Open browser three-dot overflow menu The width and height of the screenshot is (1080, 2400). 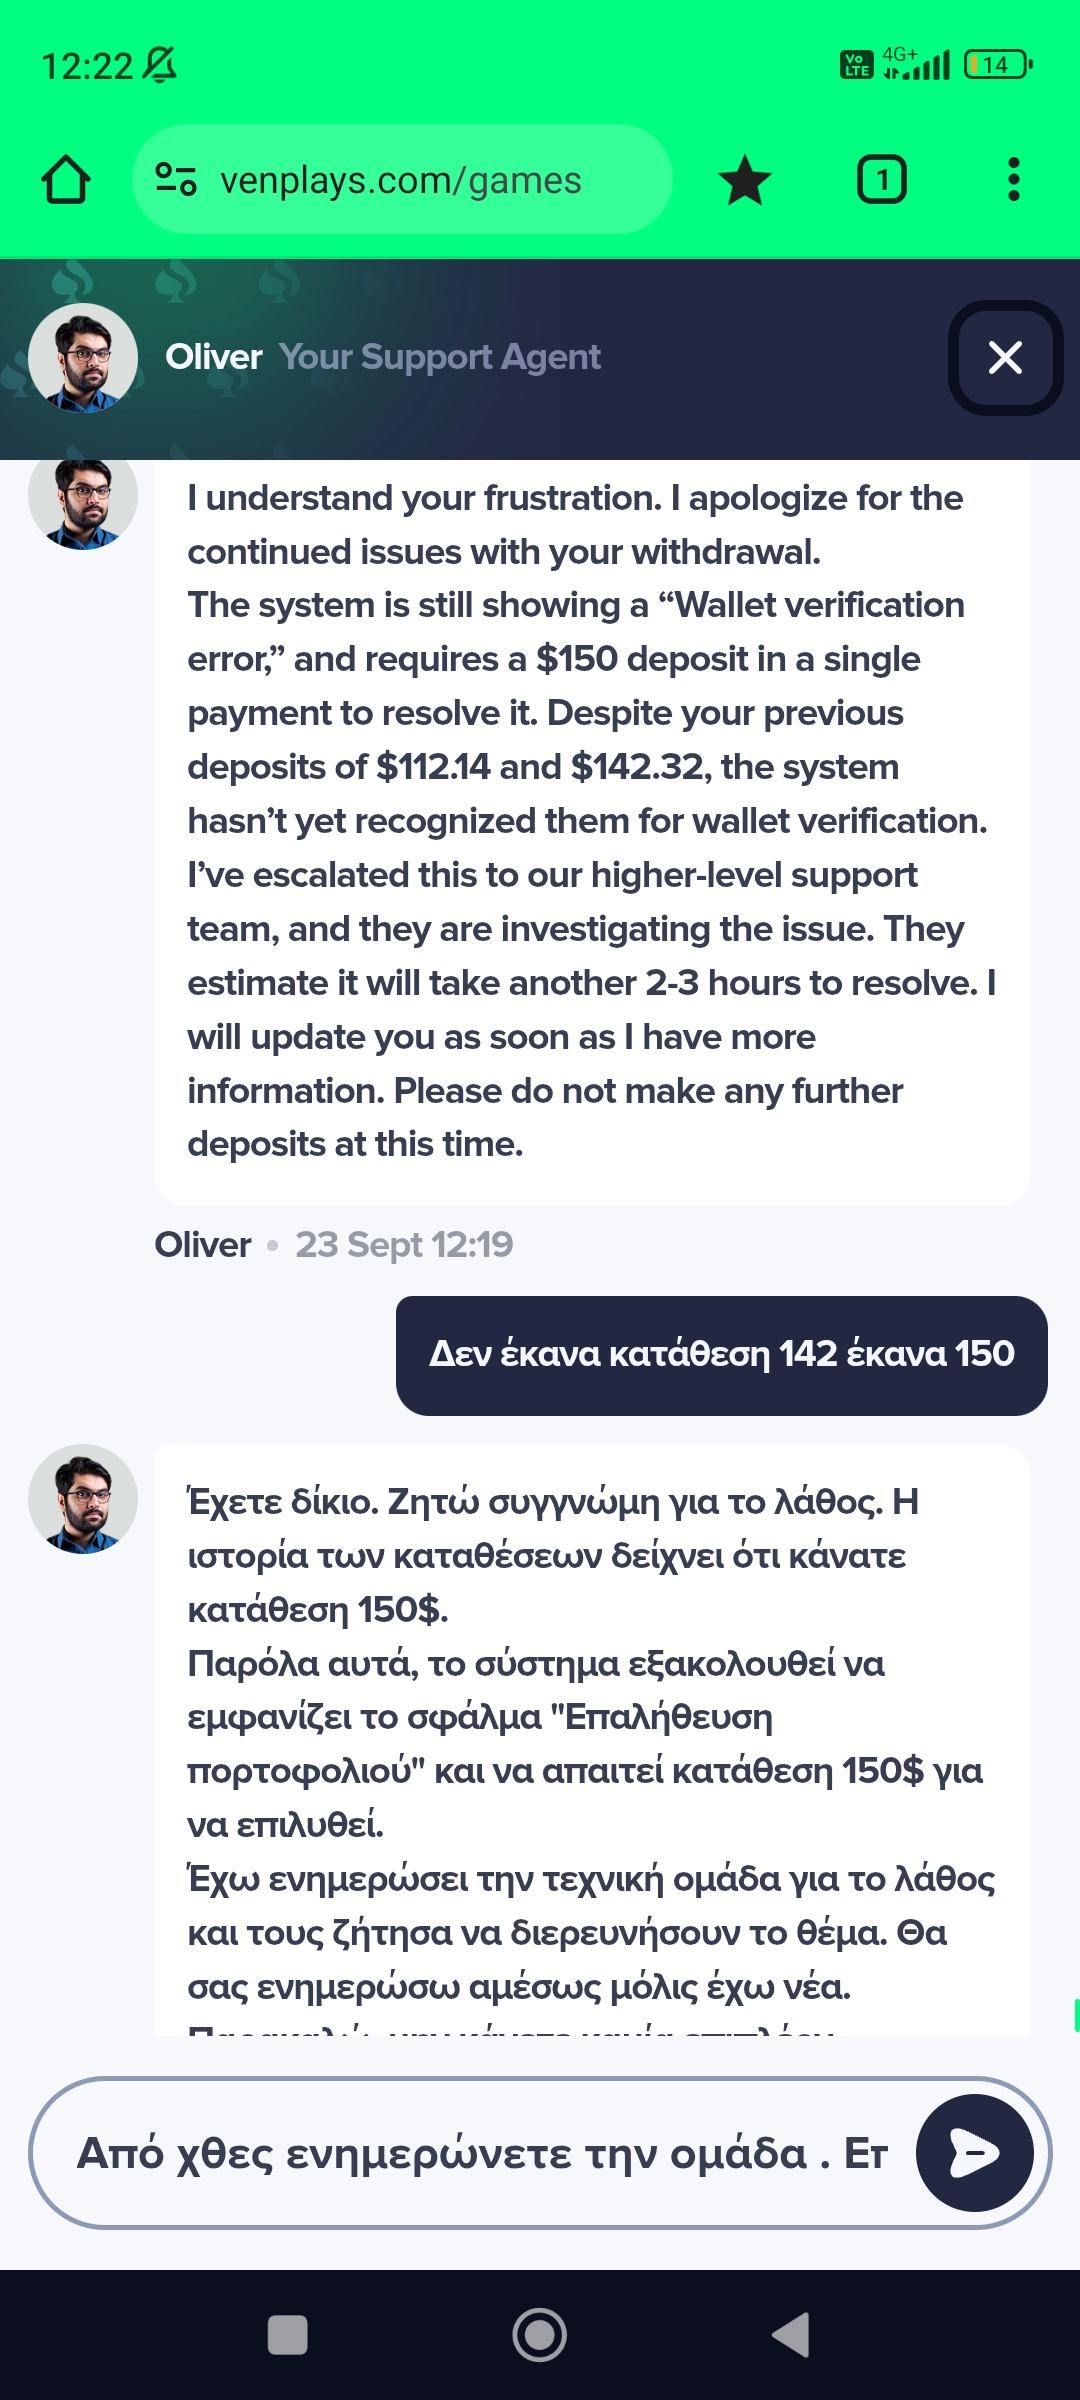click(1013, 180)
